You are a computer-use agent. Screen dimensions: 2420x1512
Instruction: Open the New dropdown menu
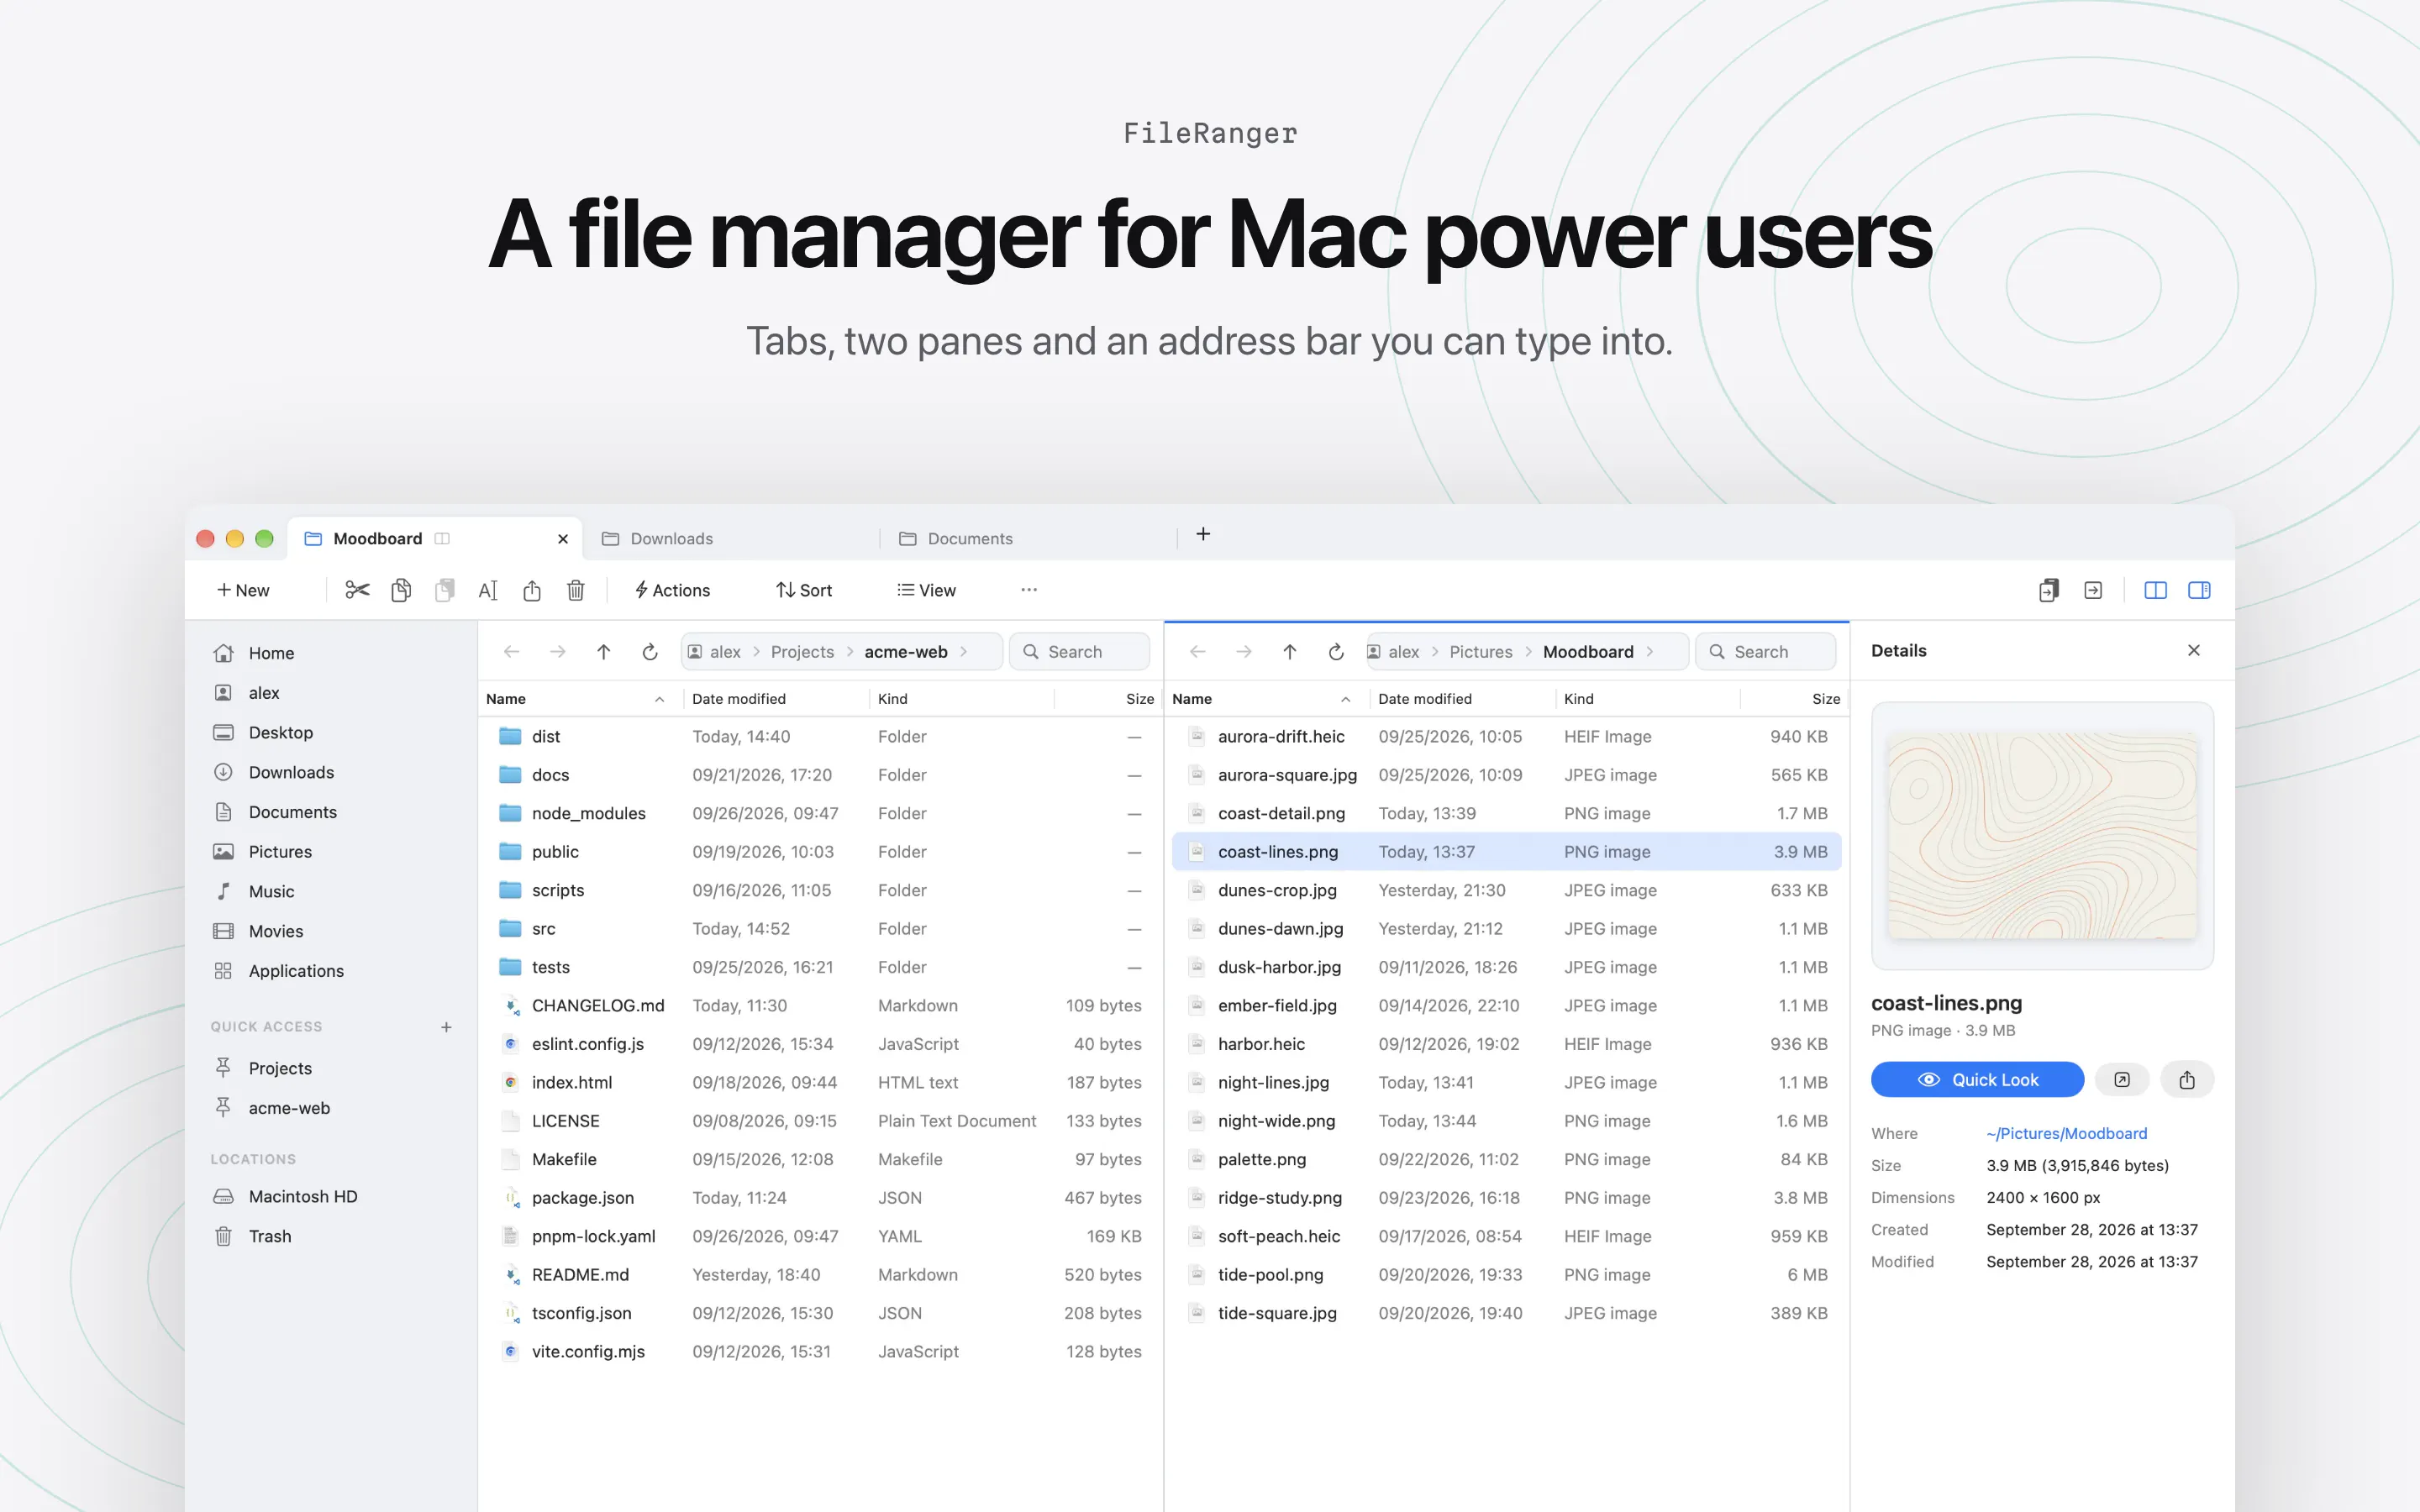[x=243, y=590]
